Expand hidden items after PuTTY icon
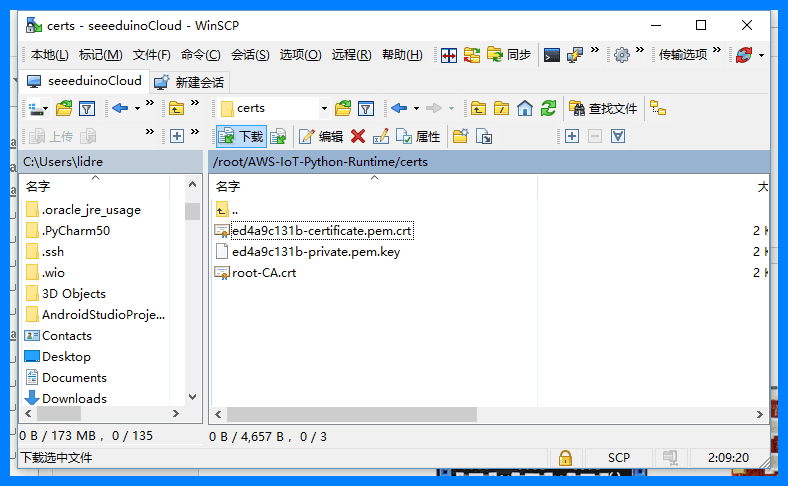 (595, 50)
